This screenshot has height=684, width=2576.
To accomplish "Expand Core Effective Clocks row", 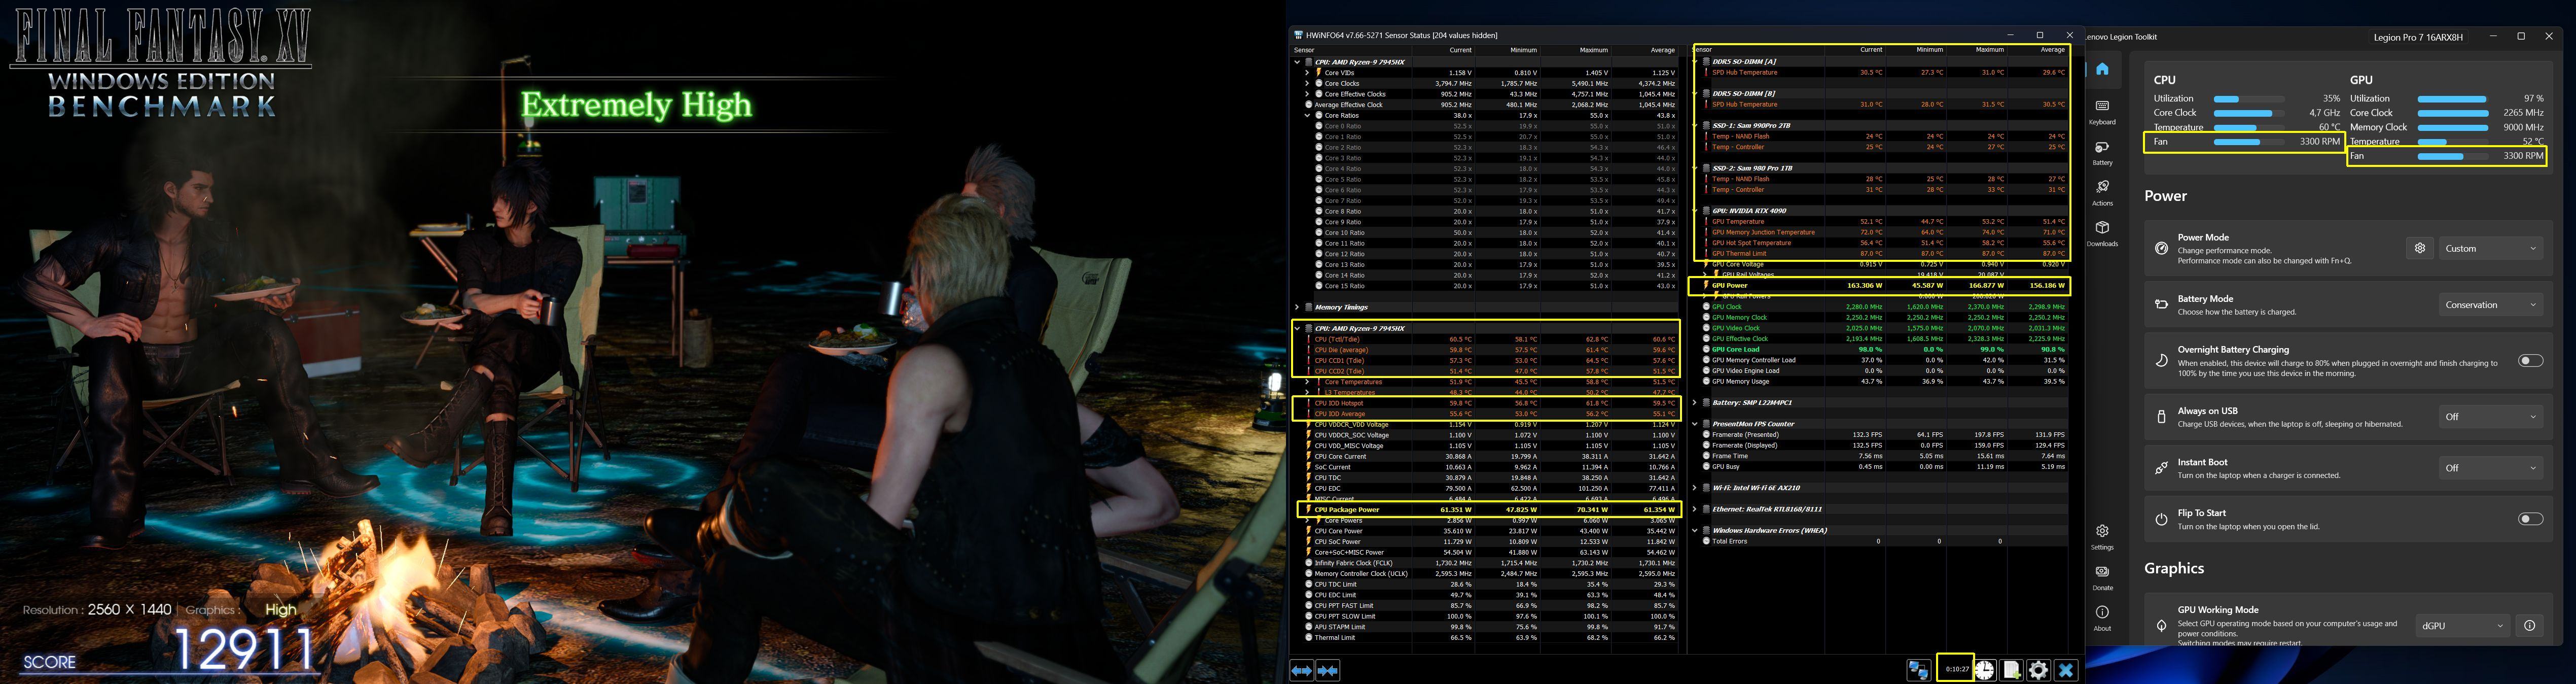I will [1307, 94].
